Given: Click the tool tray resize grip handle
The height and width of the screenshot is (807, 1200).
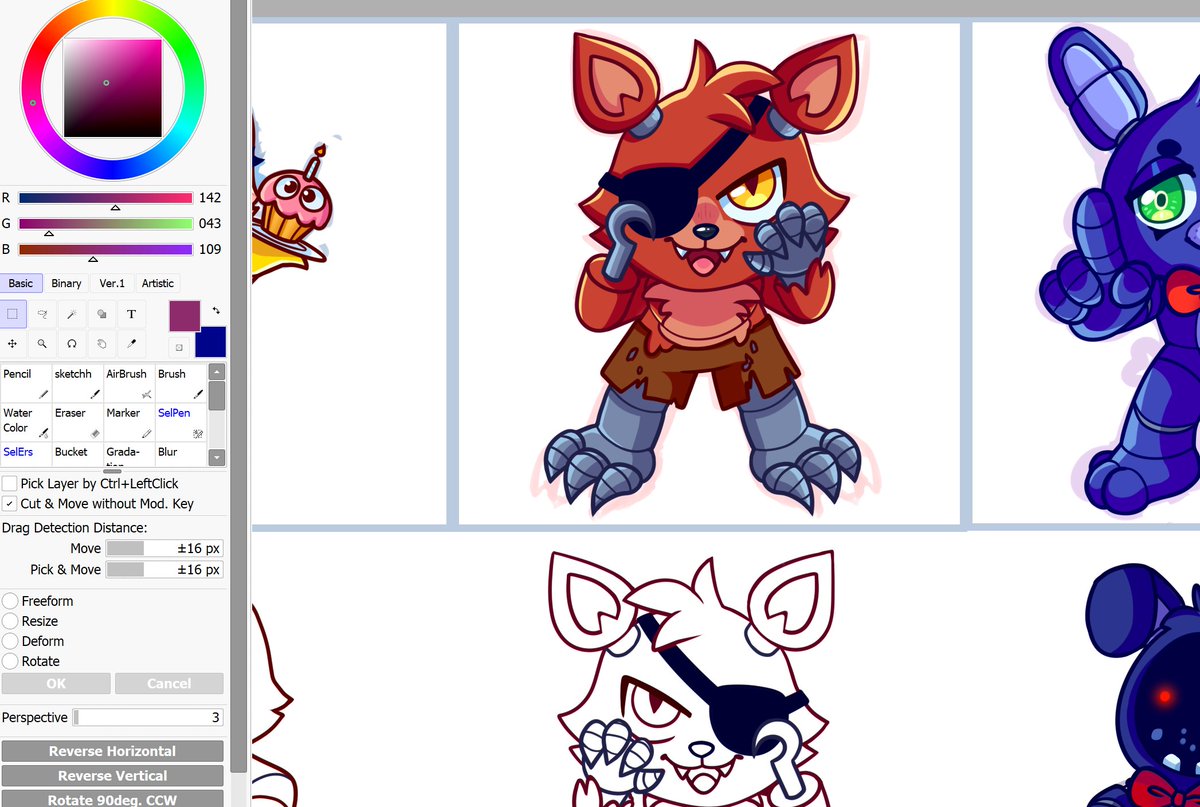Looking at the screenshot, I should [112, 471].
